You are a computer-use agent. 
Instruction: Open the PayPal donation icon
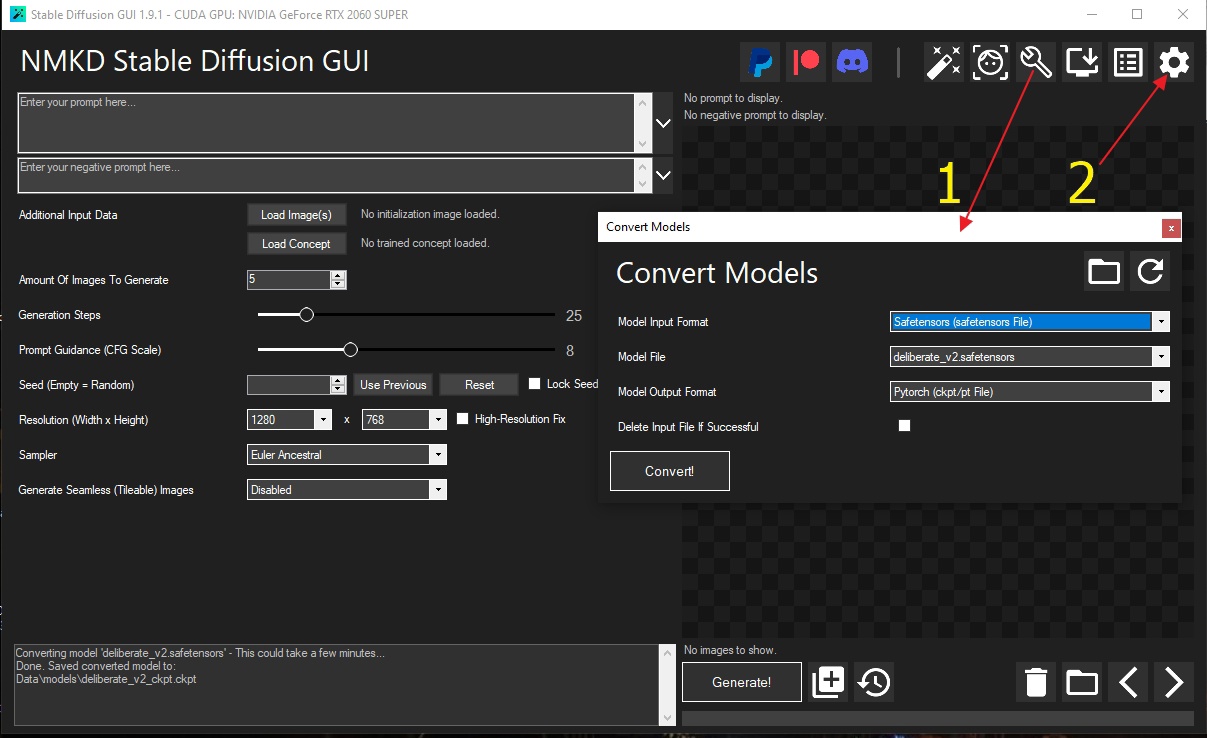click(760, 62)
